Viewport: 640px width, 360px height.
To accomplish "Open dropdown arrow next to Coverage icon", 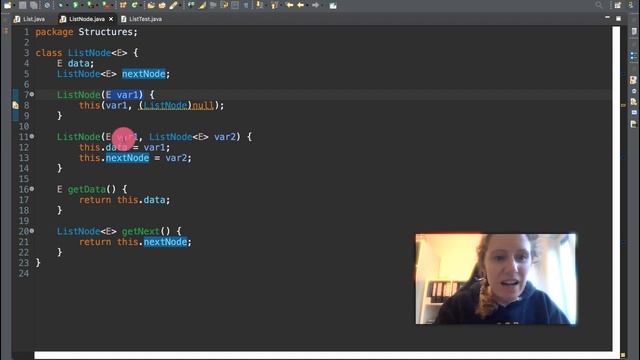I will pos(97,5).
